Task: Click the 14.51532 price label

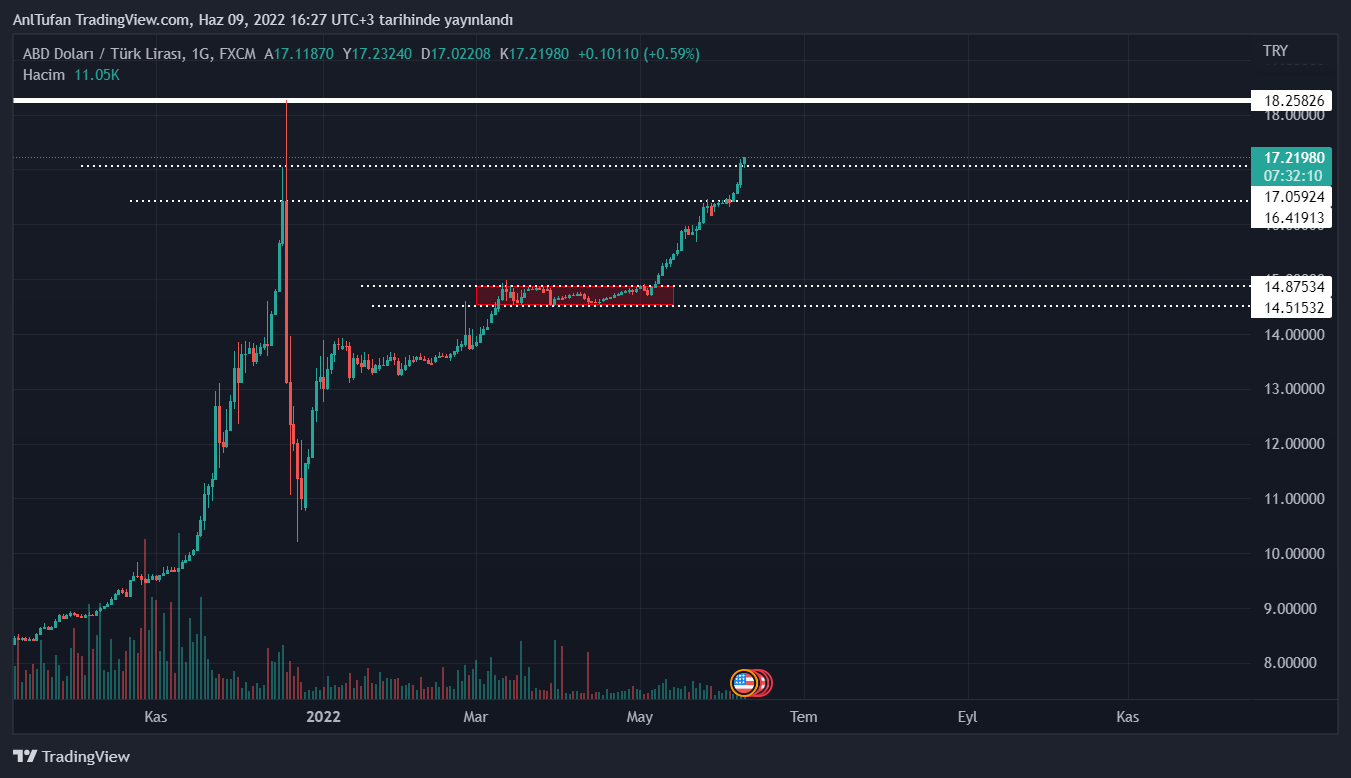Action: 1294,308
